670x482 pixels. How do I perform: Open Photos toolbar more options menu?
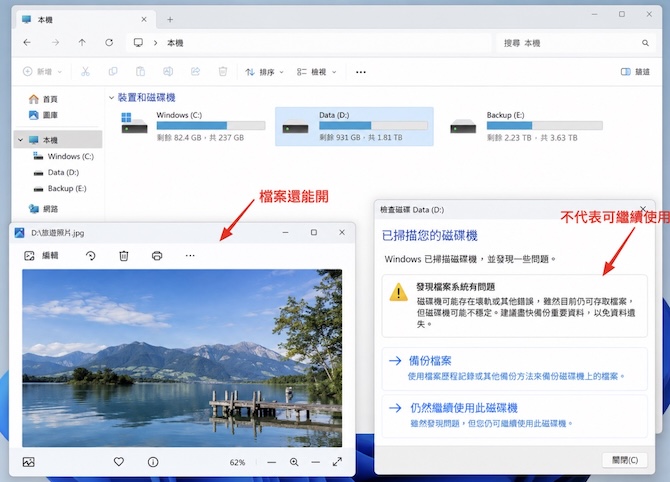coord(190,256)
